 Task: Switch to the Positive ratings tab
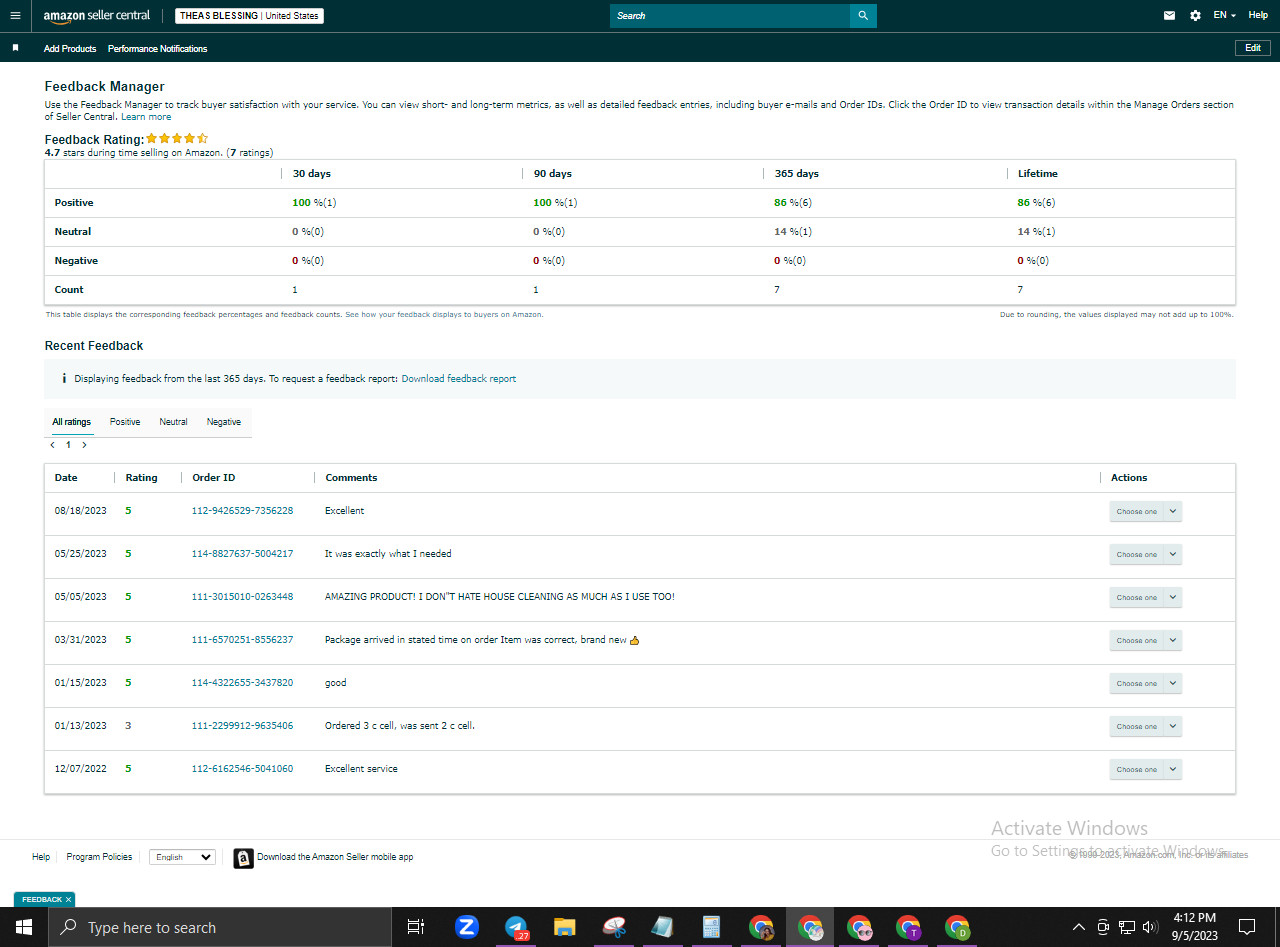pos(125,422)
